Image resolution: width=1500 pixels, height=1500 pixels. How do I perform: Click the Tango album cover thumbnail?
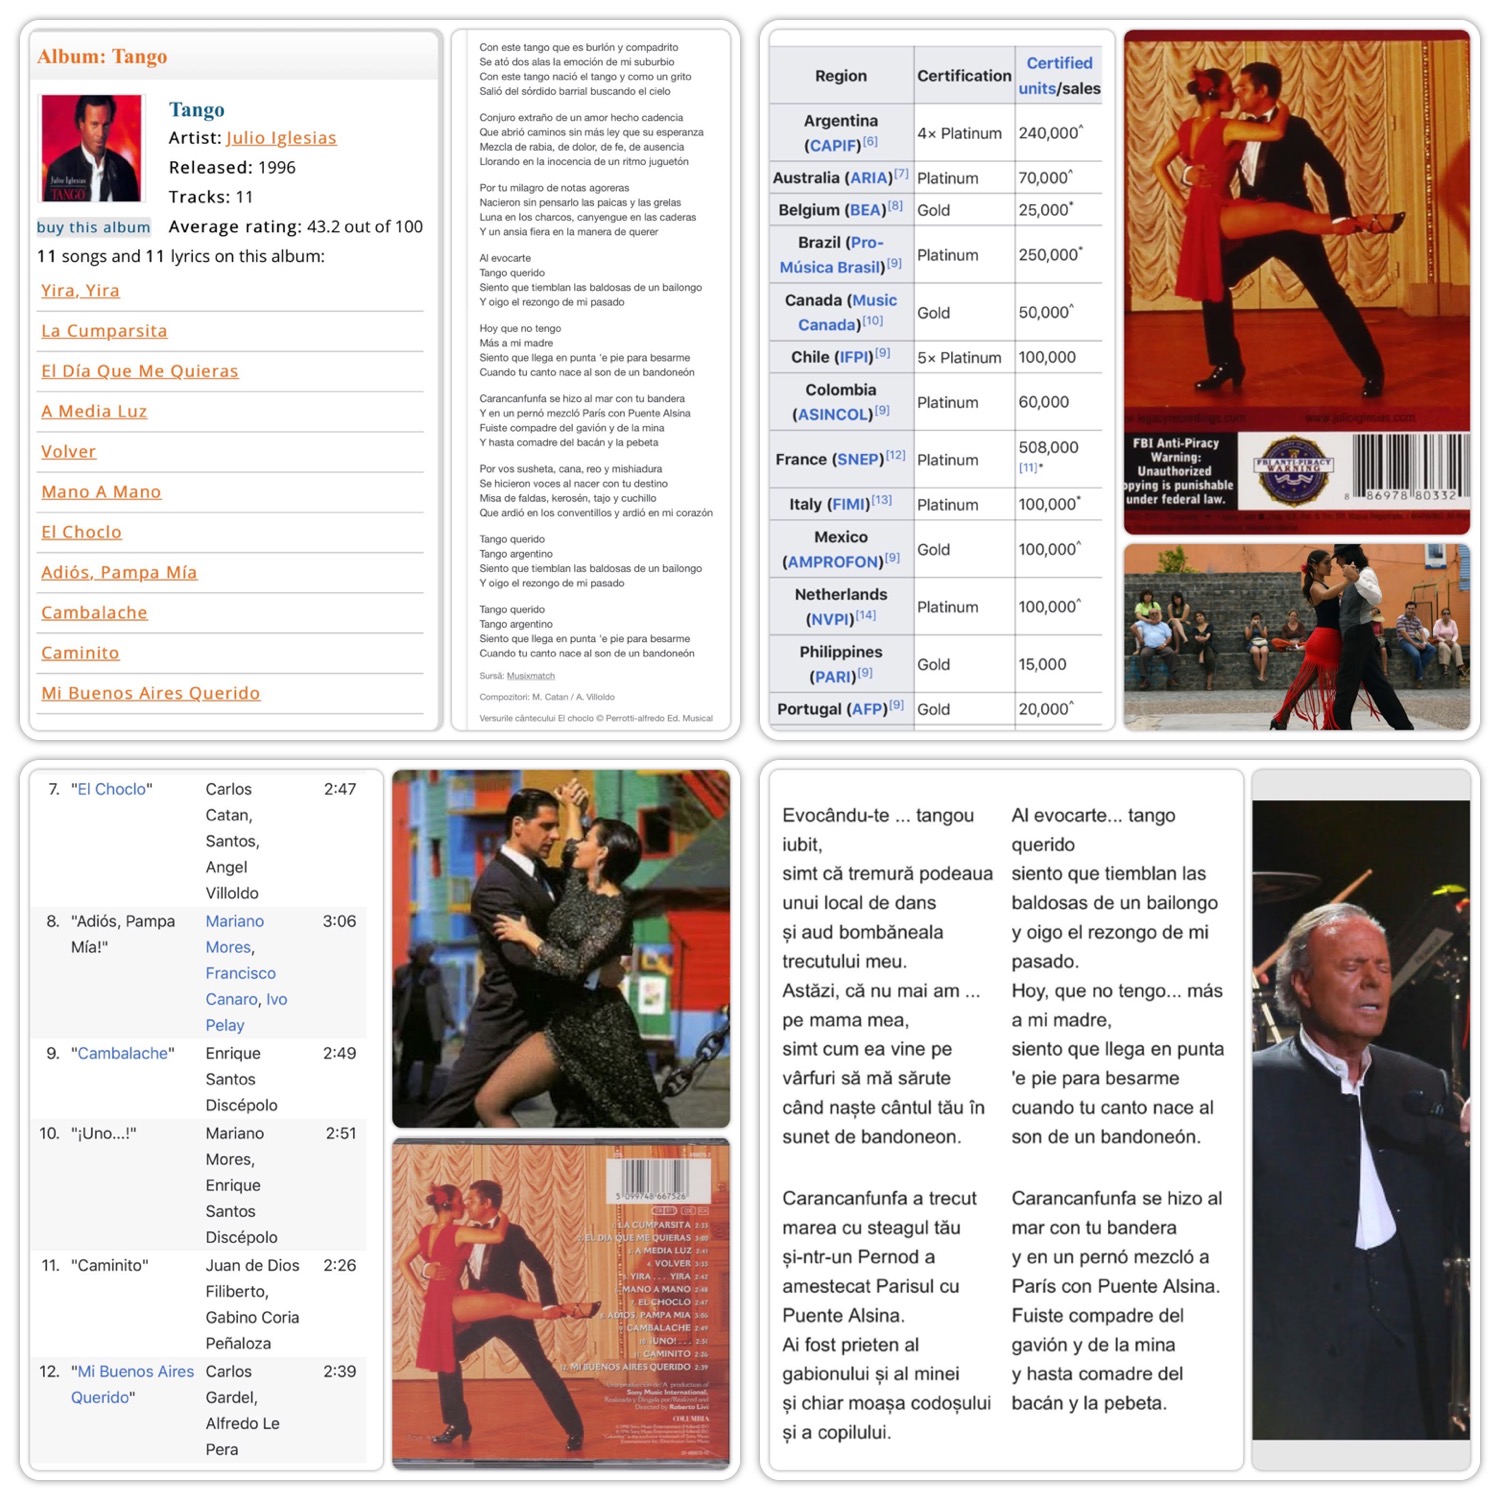[91, 148]
